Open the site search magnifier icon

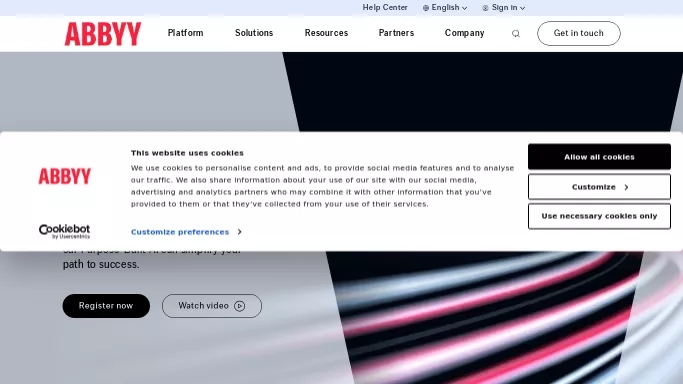[x=516, y=34]
